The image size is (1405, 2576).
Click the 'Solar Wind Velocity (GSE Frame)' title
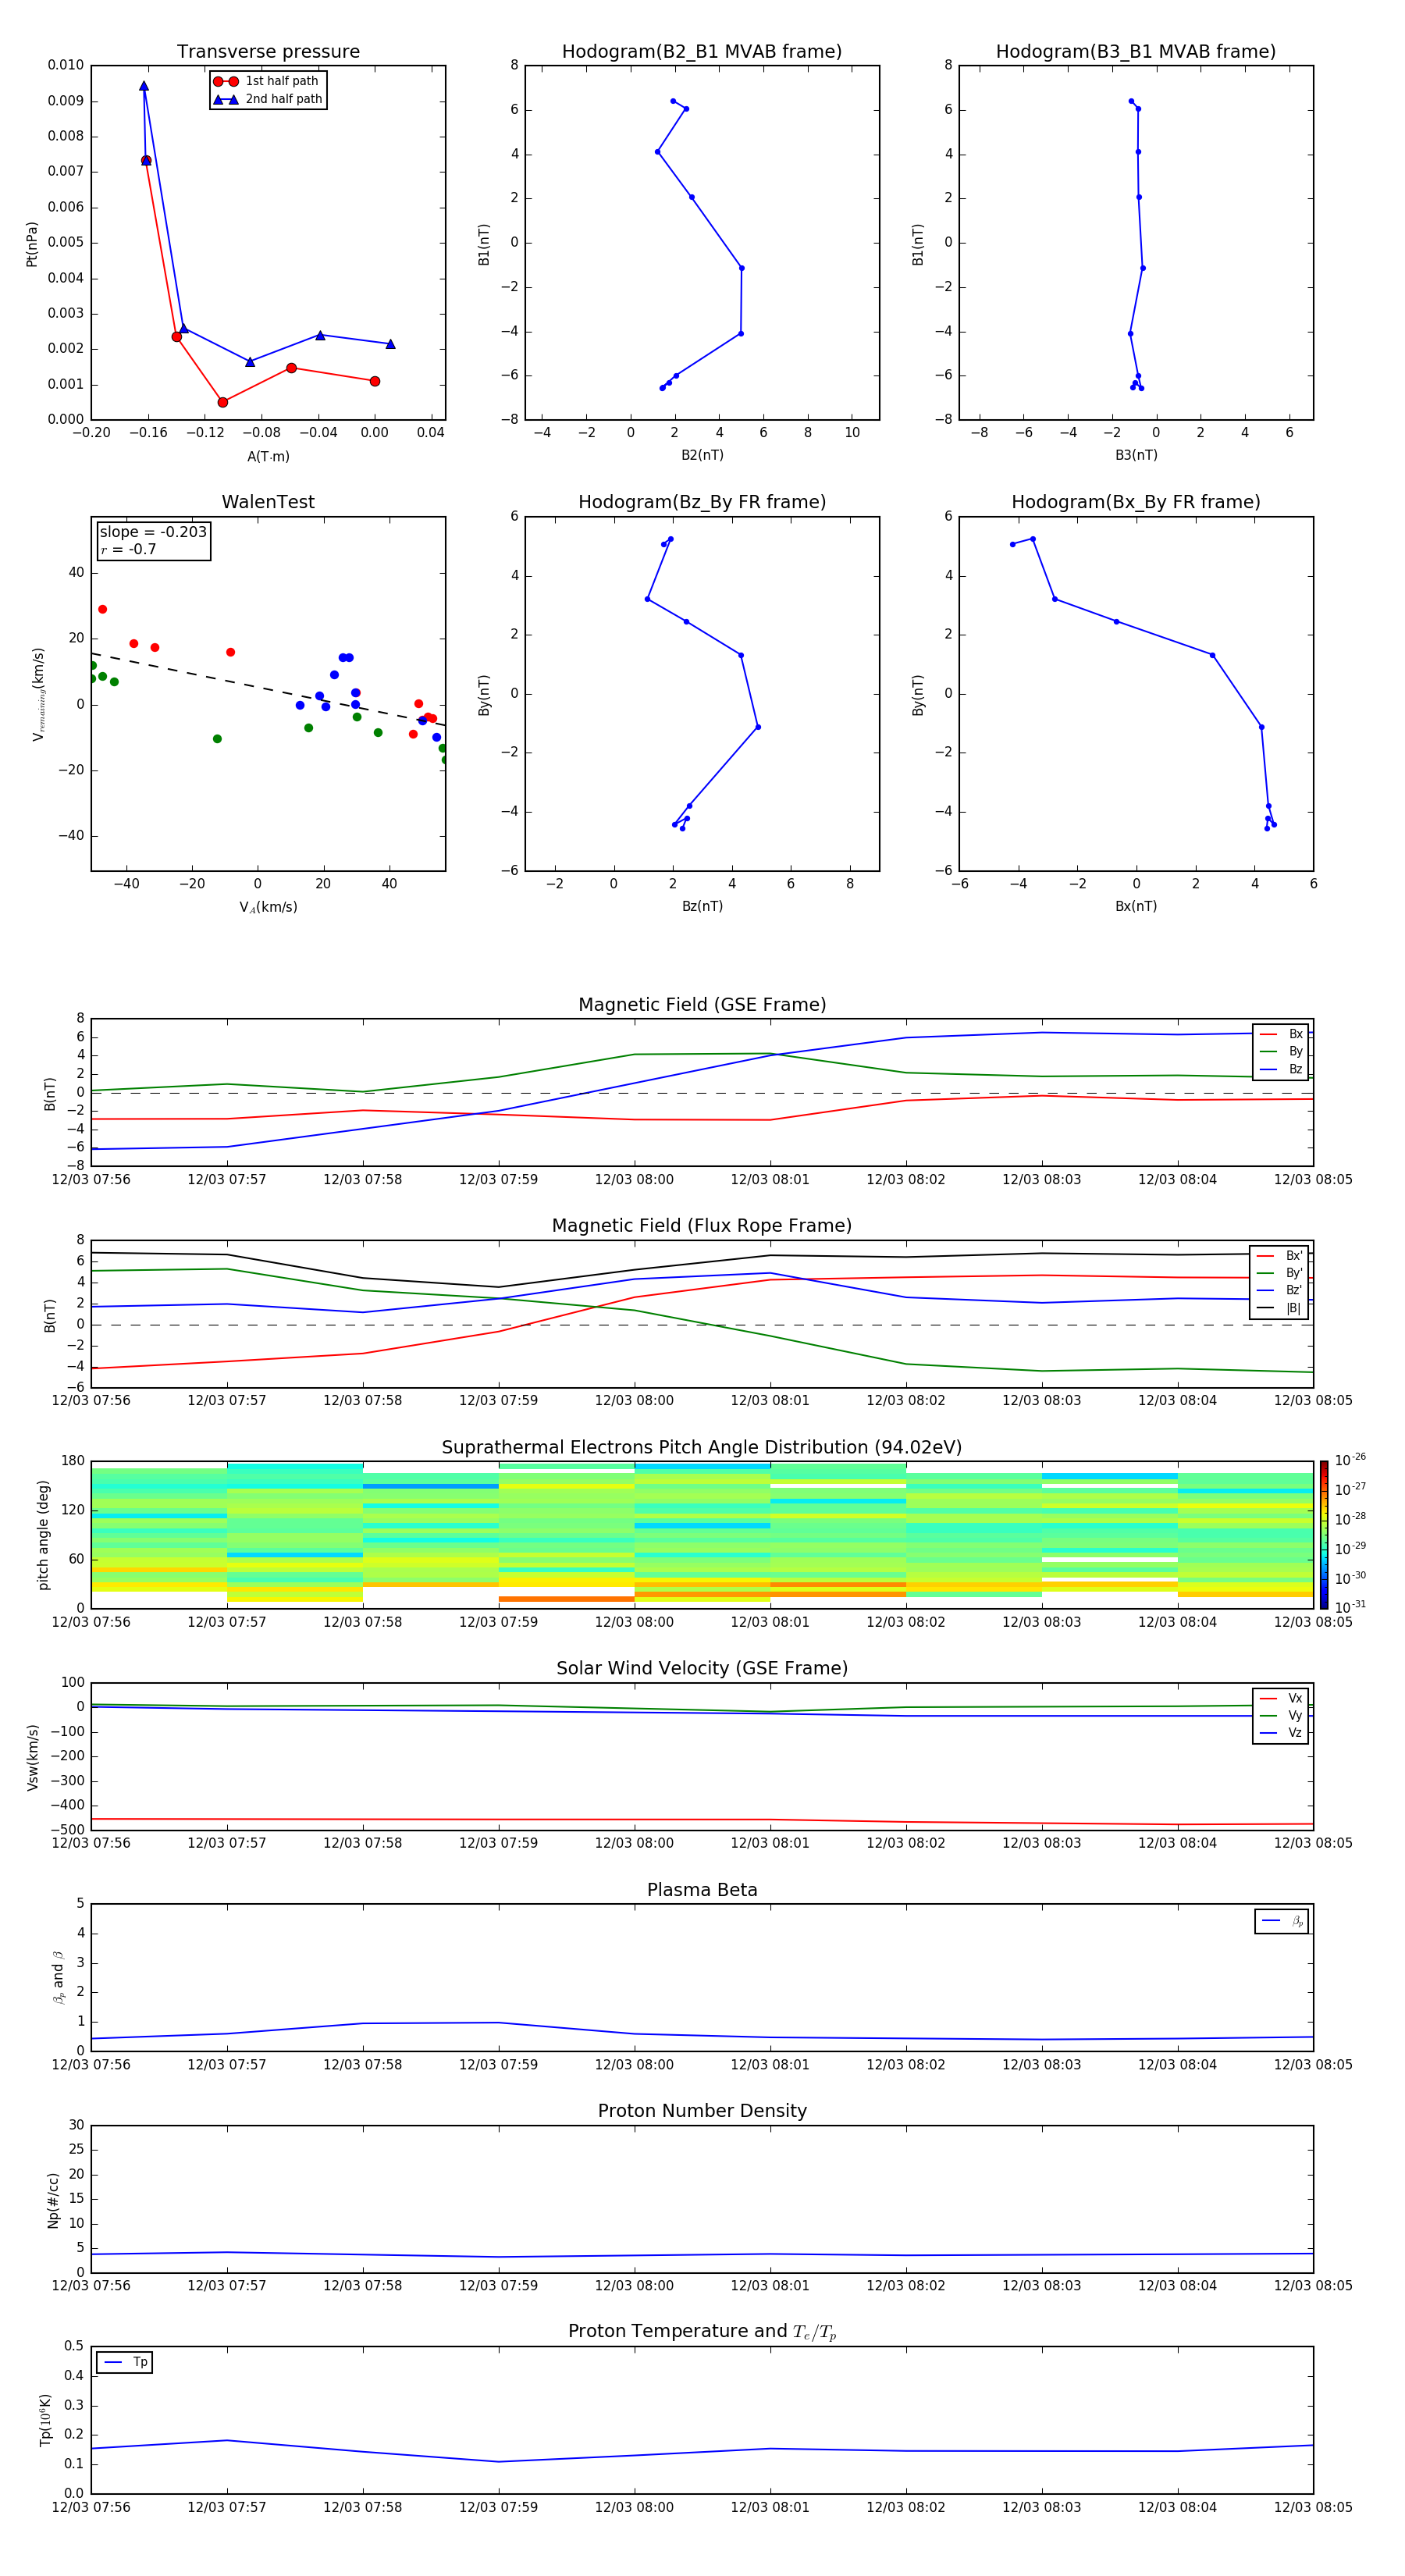(702, 1668)
